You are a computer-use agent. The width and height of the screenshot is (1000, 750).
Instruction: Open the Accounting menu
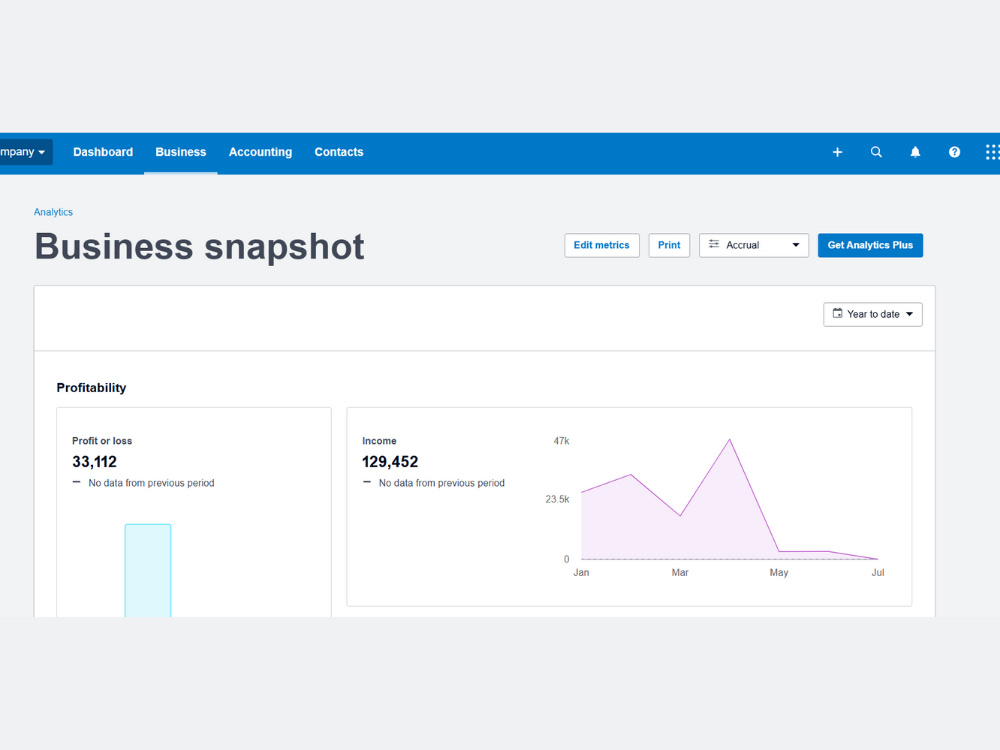[260, 152]
